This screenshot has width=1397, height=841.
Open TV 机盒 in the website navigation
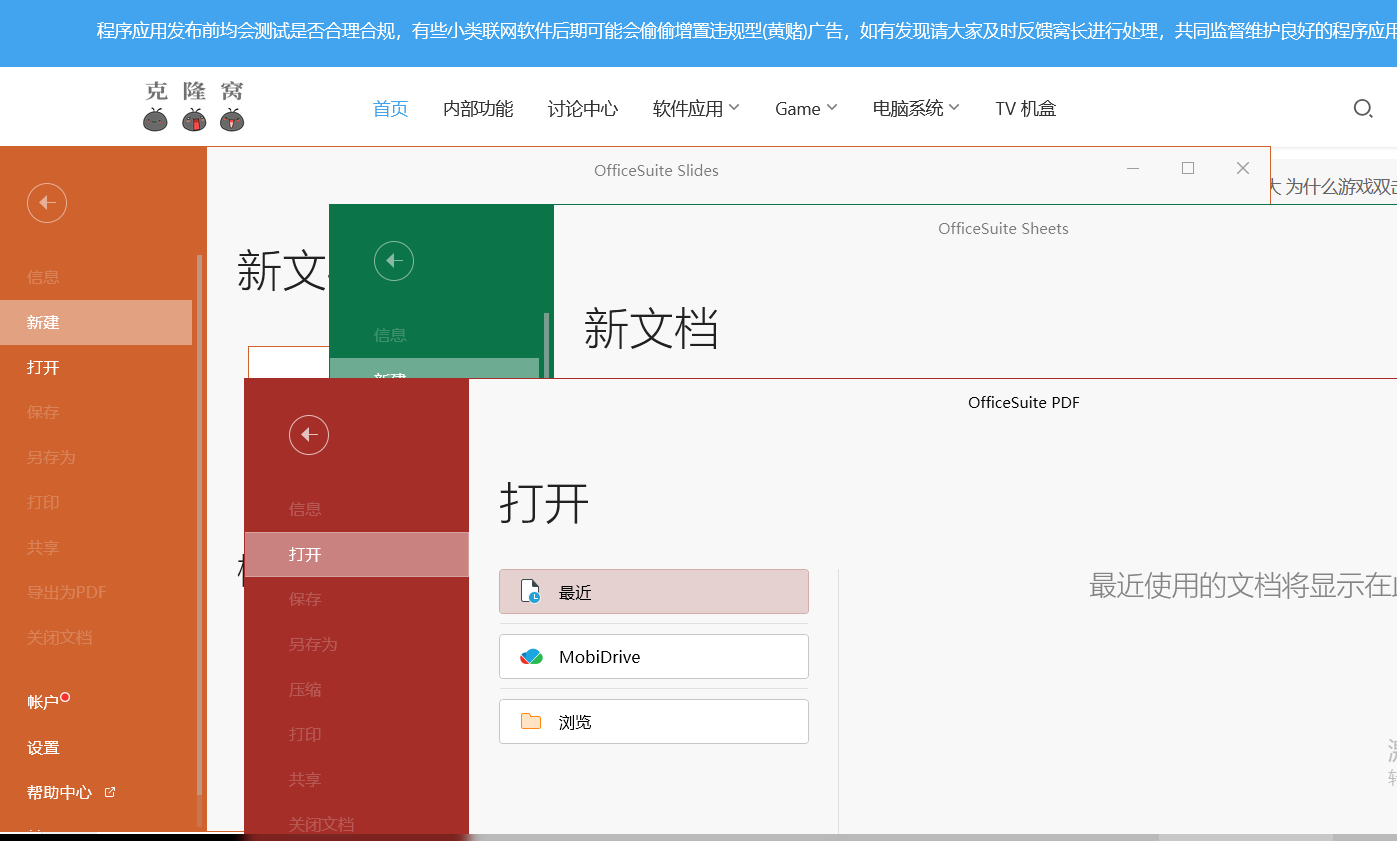(1026, 108)
